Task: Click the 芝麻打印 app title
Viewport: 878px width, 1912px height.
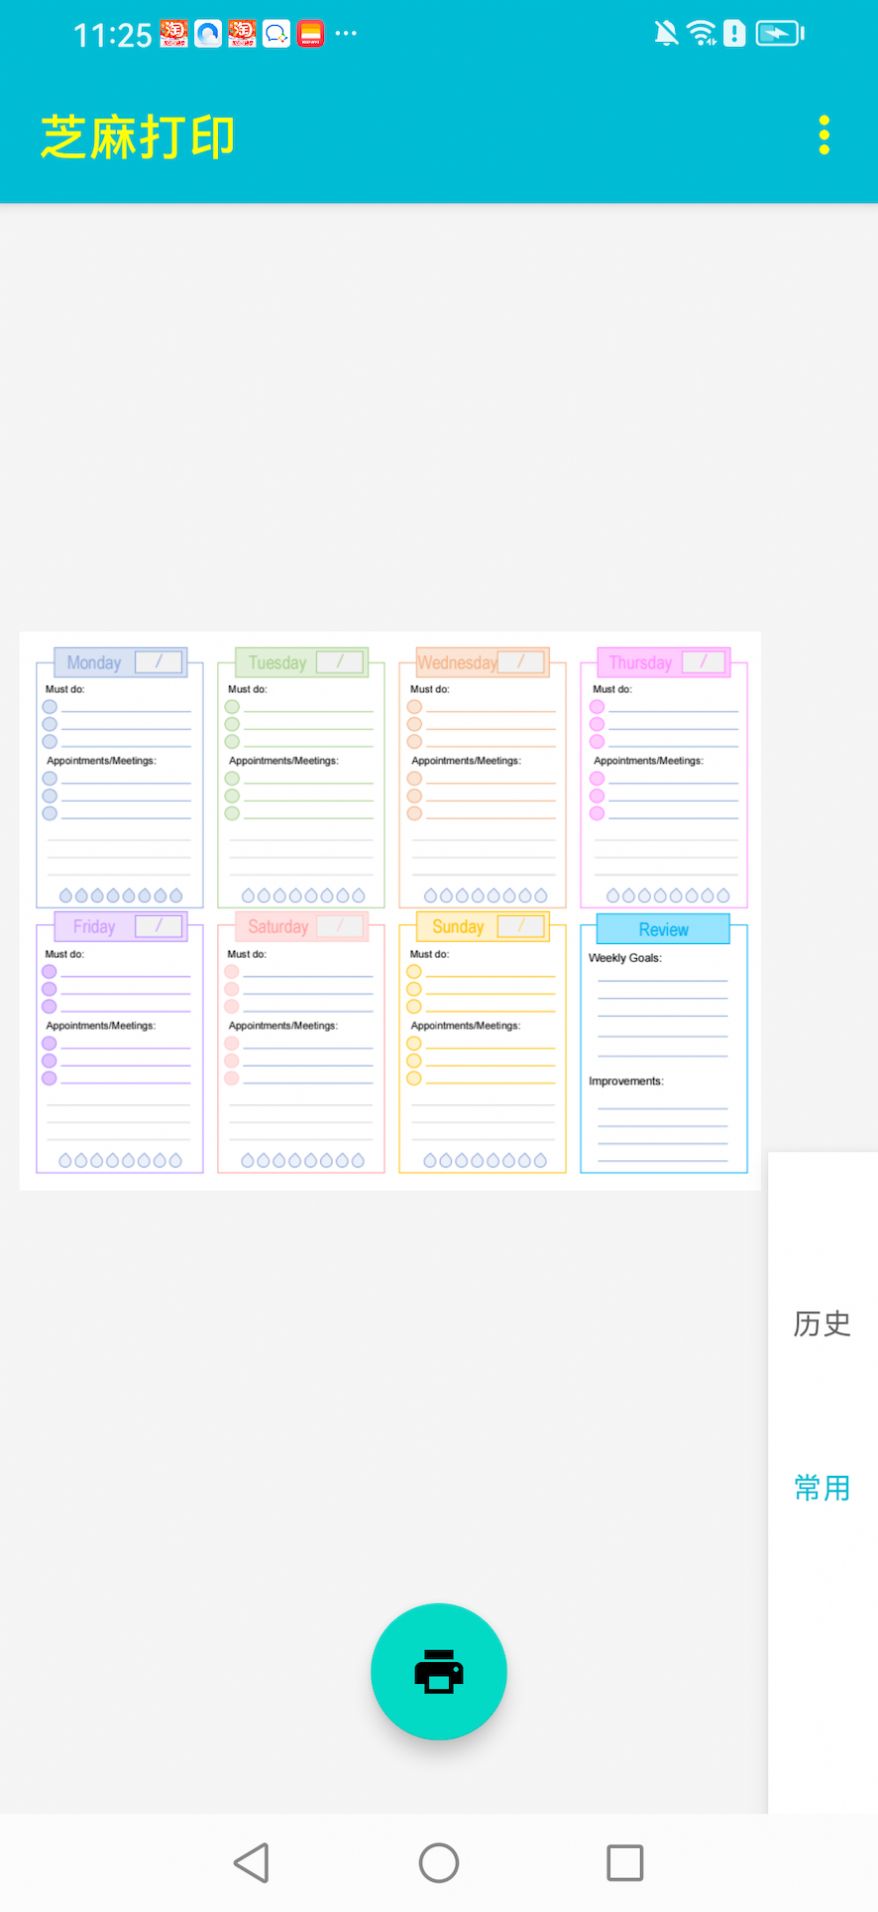Action: tap(138, 137)
